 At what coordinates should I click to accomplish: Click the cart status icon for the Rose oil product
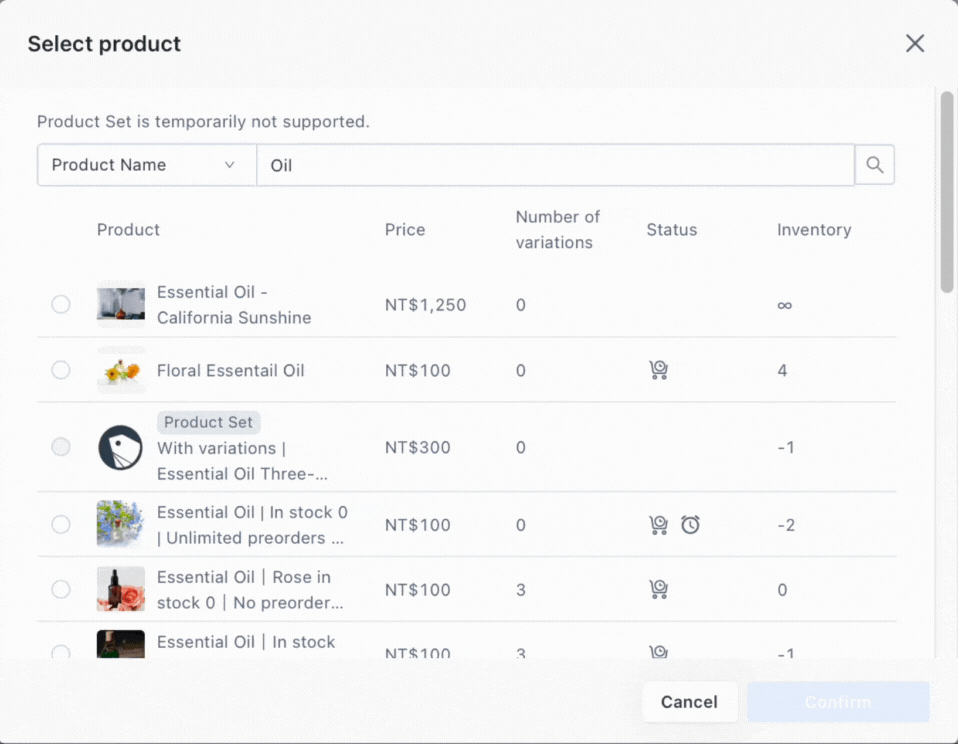tap(658, 590)
